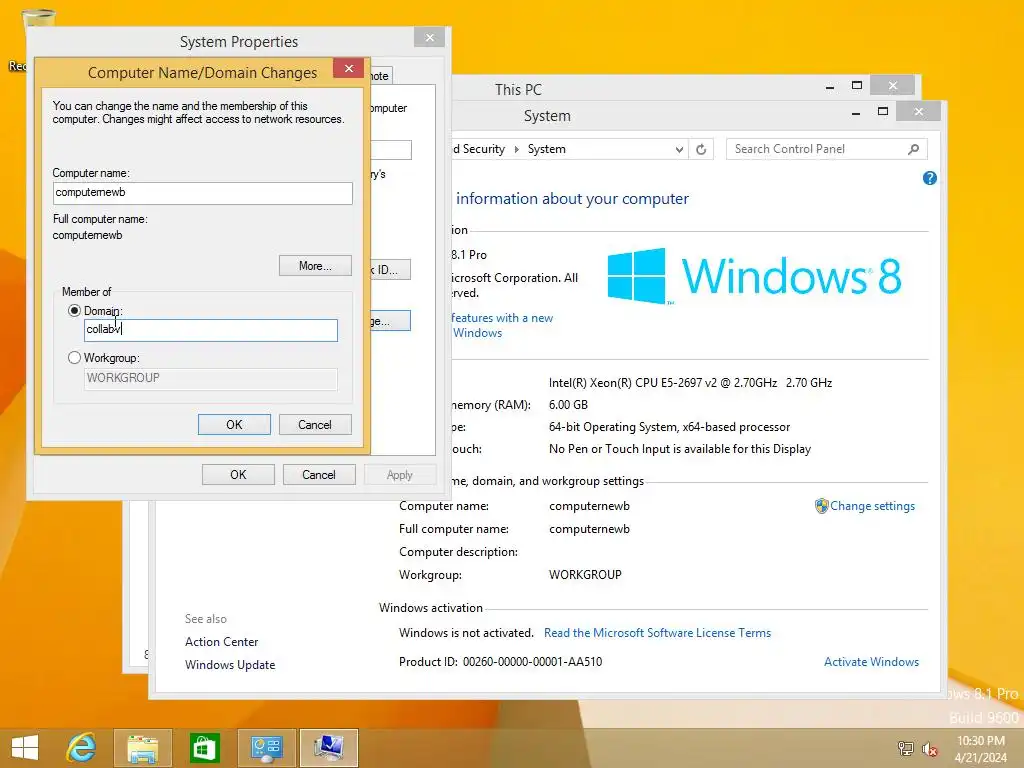The image size is (1024, 768).
Task: Refresh the System control panel window
Action: pyautogui.click(x=701, y=149)
